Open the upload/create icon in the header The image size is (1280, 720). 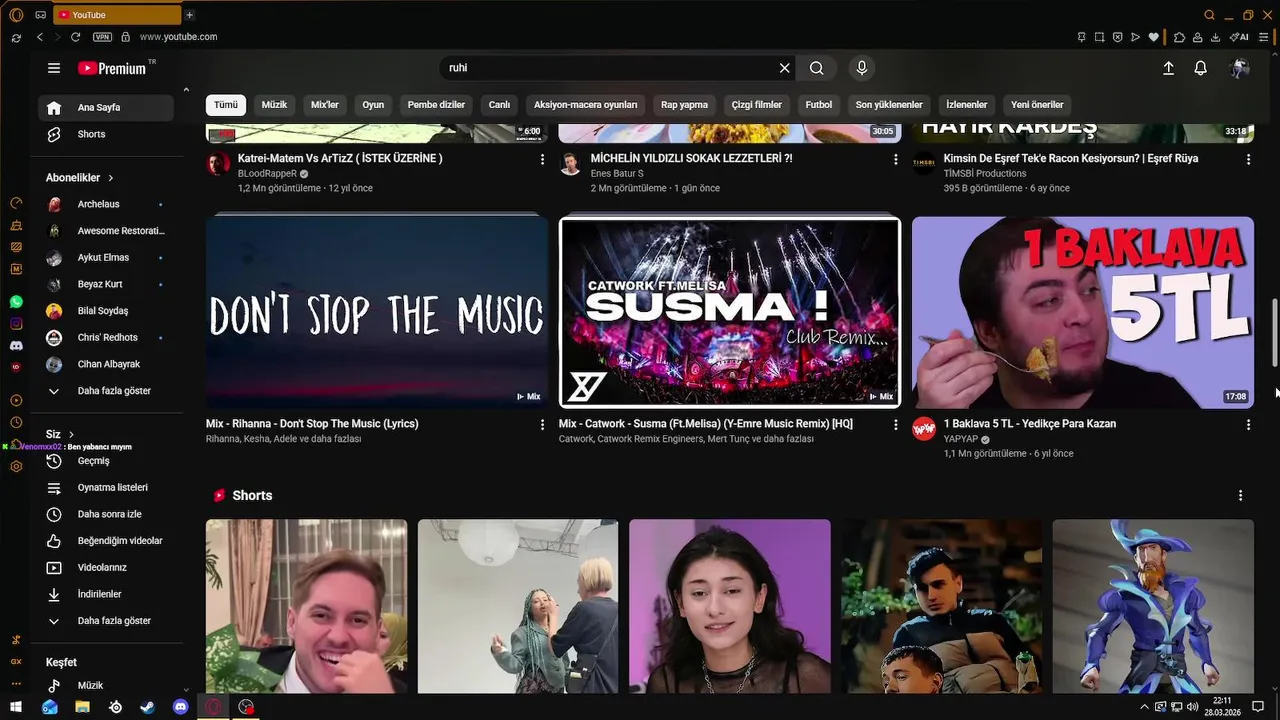point(1168,68)
